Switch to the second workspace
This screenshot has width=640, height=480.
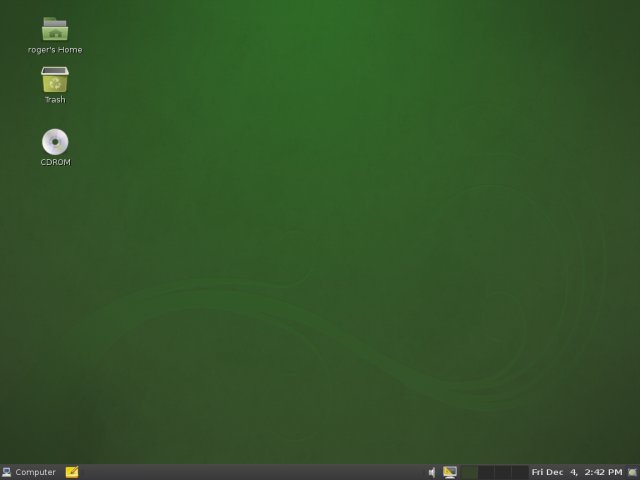tap(486, 473)
